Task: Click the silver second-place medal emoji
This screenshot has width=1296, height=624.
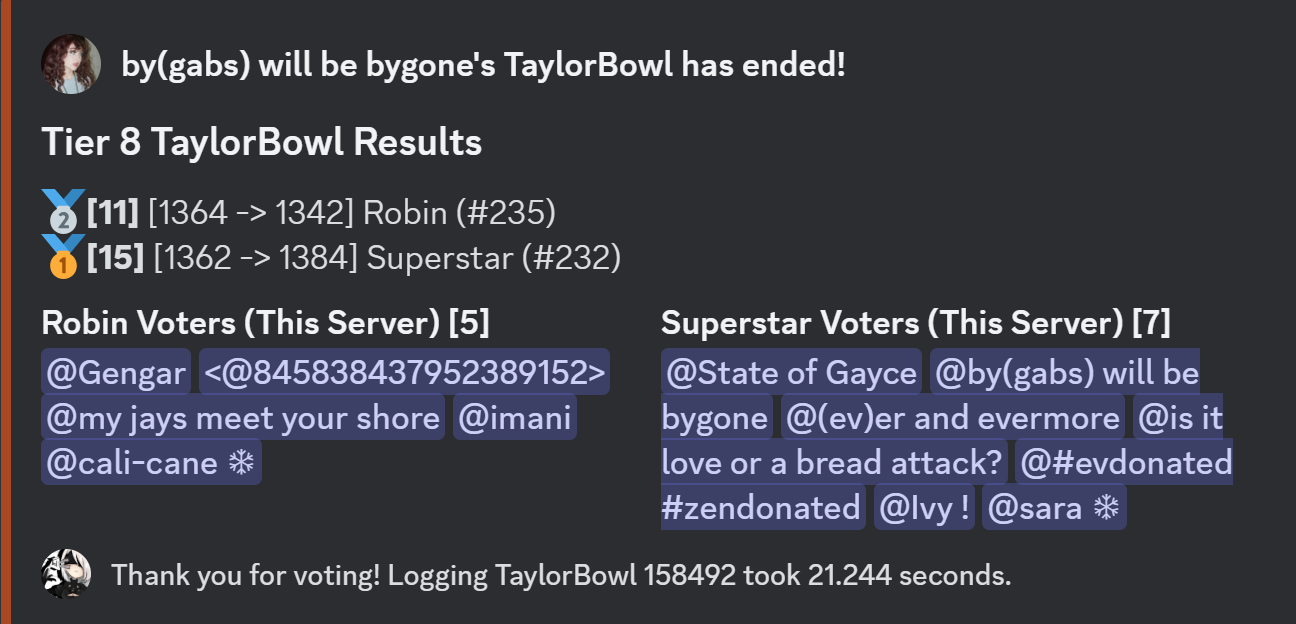Action: 63,212
